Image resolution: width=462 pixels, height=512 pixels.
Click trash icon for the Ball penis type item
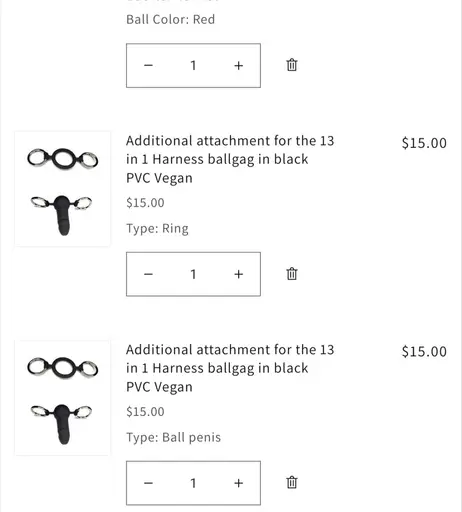click(292, 482)
